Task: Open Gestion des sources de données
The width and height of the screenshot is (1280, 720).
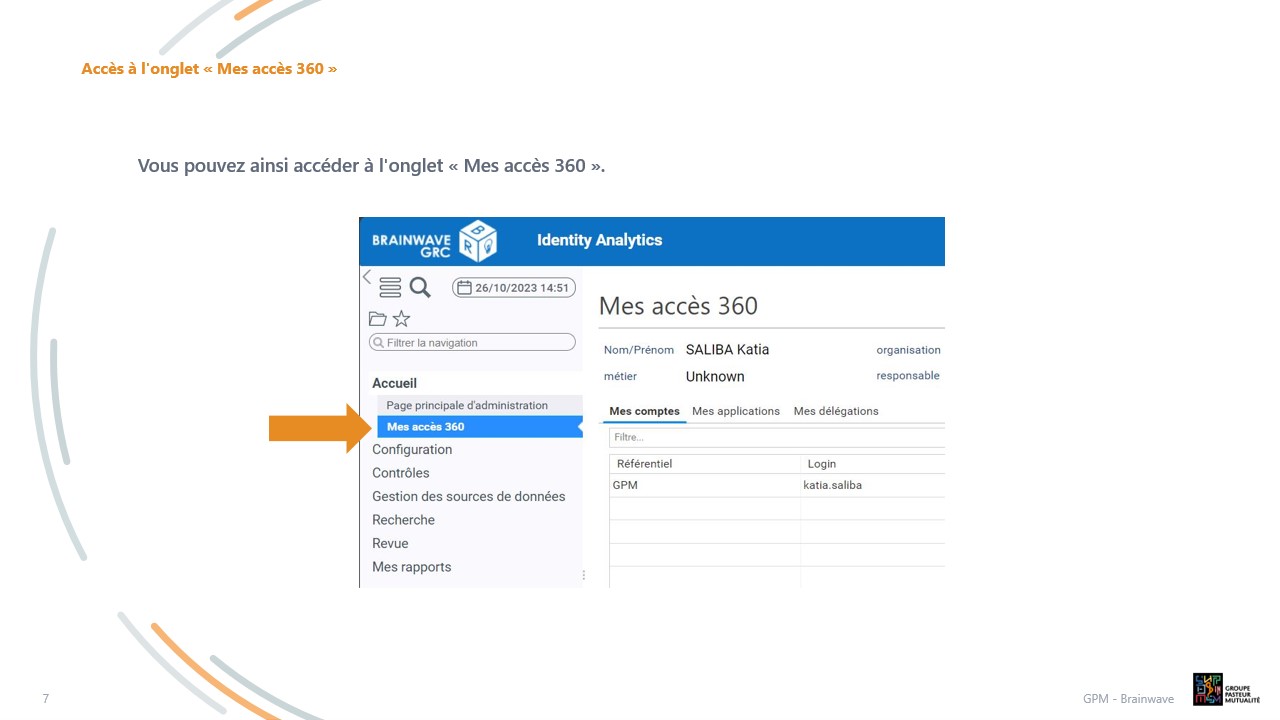Action: point(469,497)
